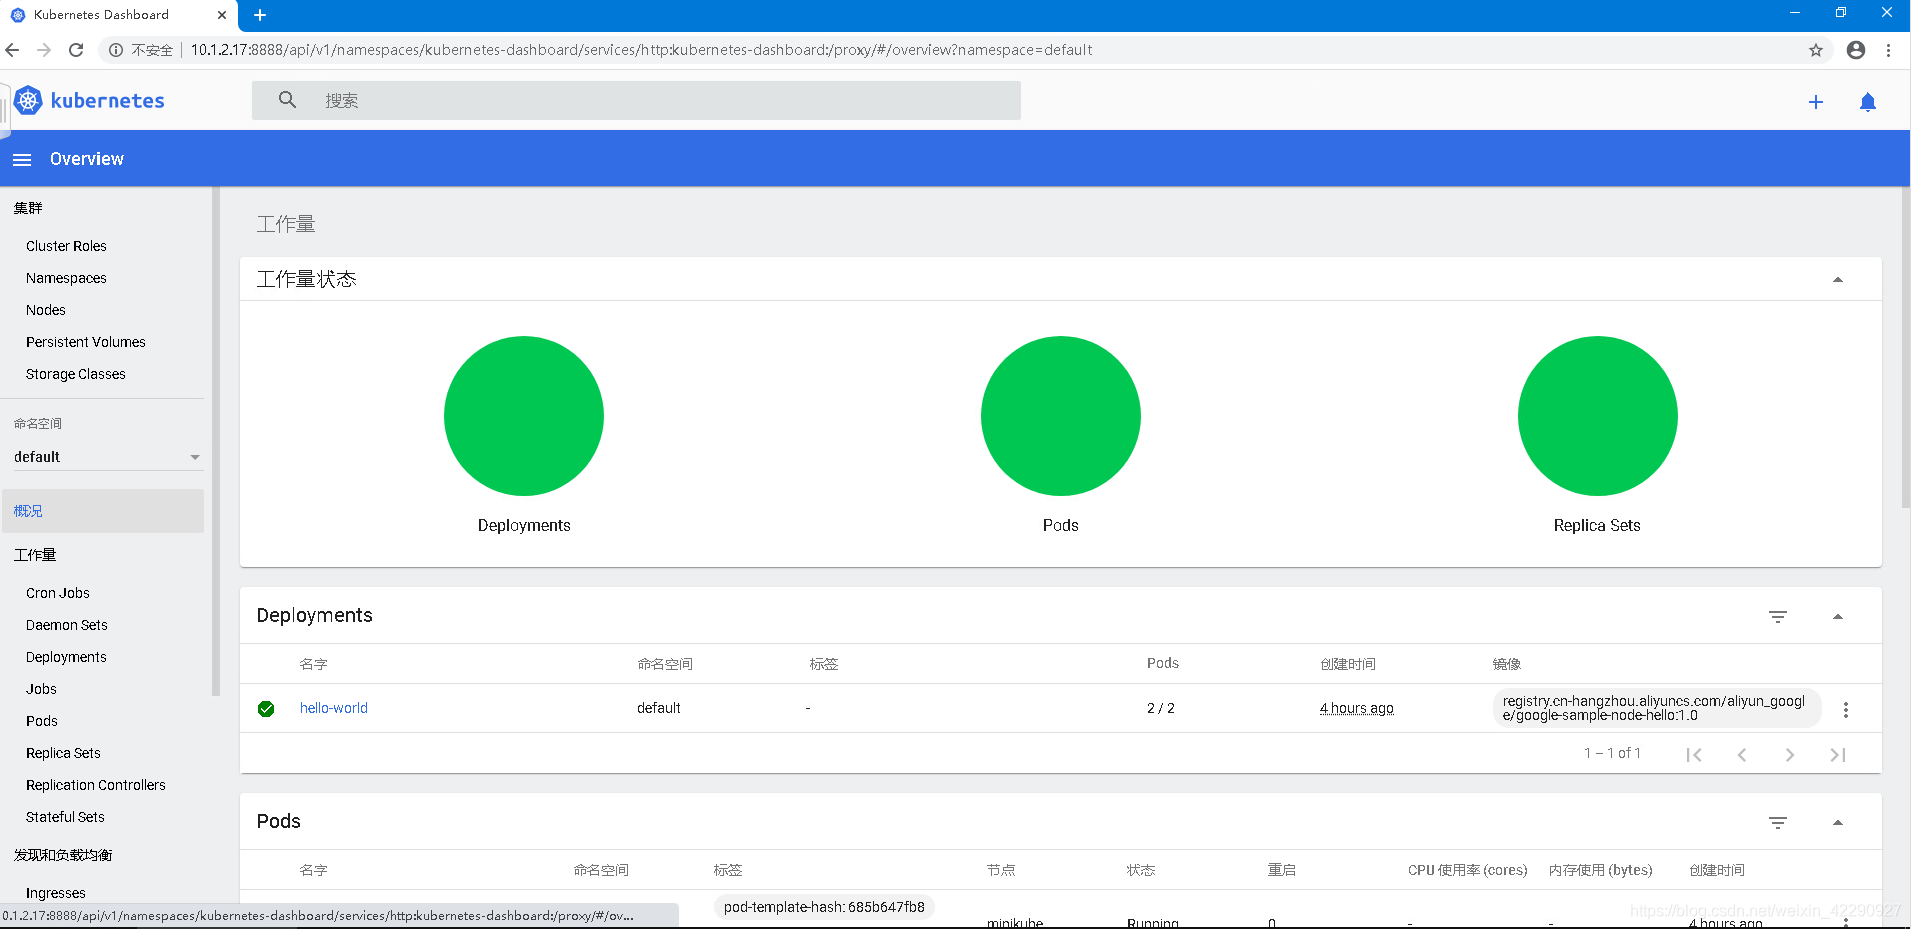Open the notifications bell
The height and width of the screenshot is (929, 1911).
tap(1868, 102)
